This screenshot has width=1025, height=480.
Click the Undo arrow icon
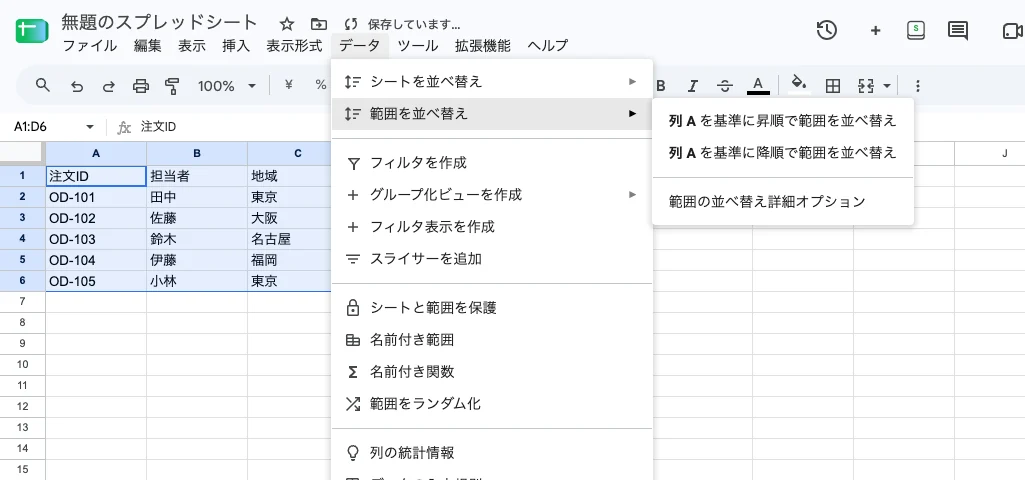[x=76, y=86]
